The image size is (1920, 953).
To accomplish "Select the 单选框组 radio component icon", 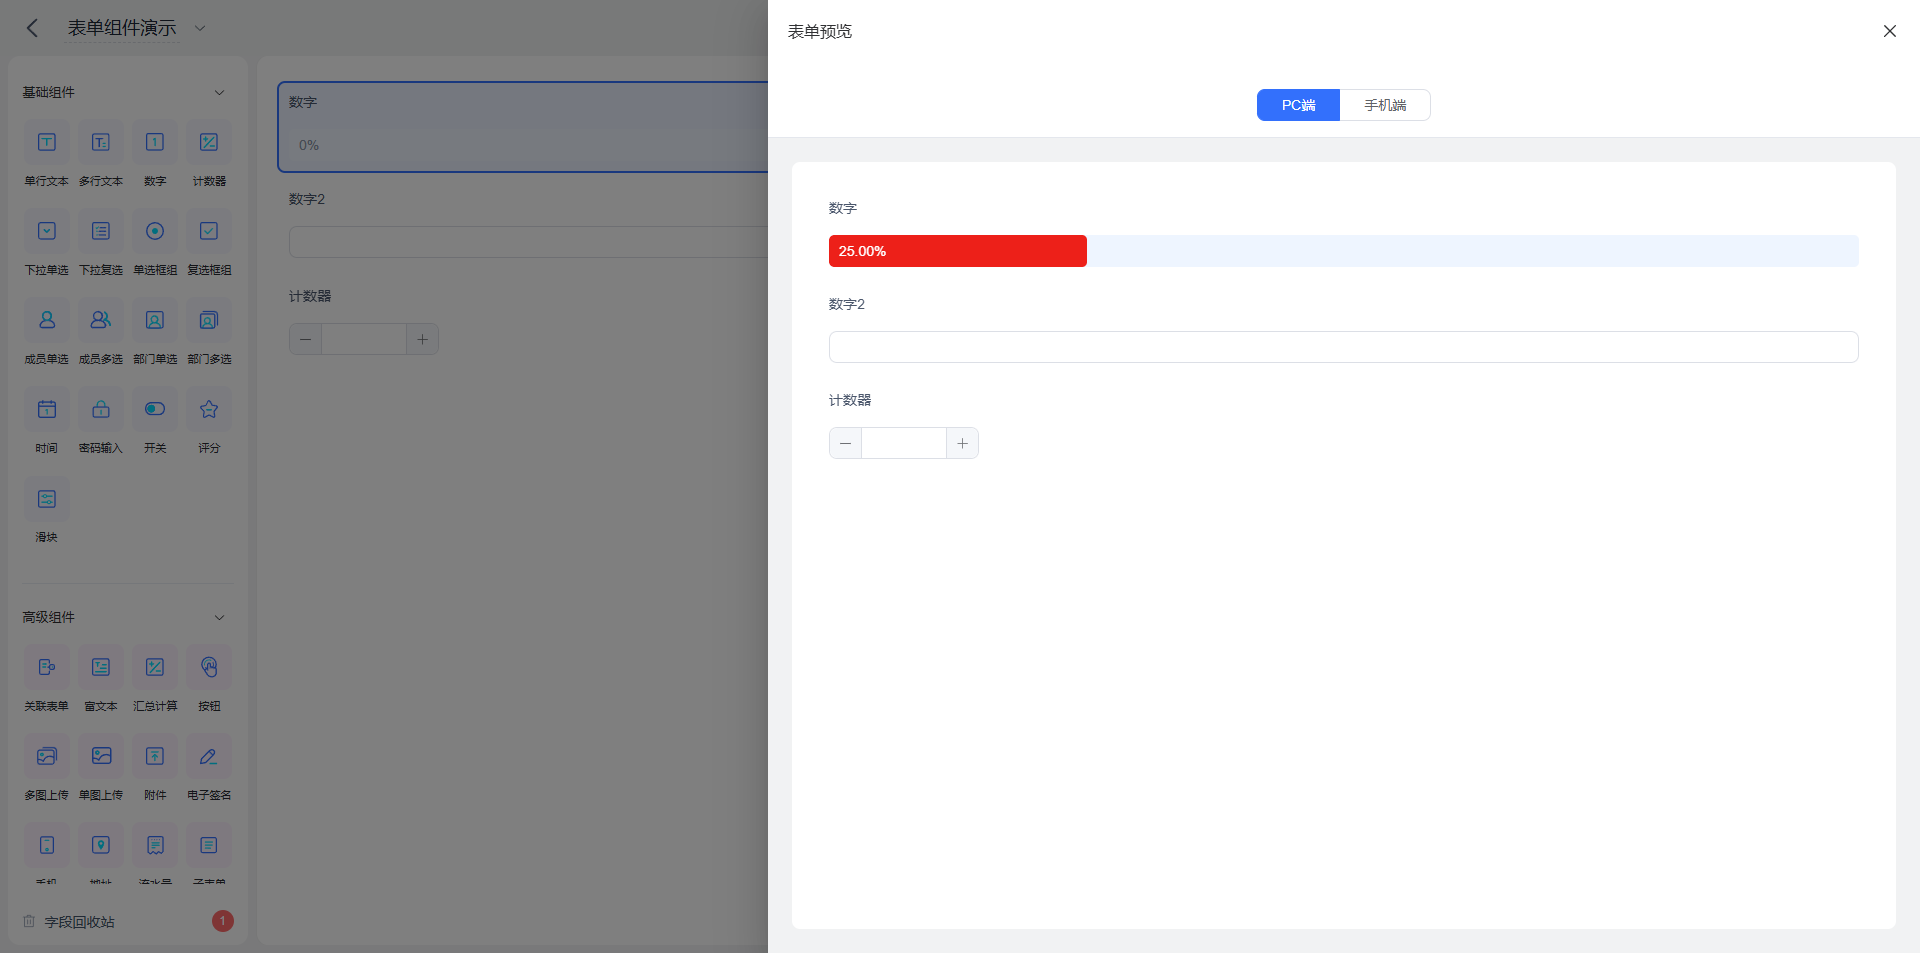I will [x=155, y=232].
